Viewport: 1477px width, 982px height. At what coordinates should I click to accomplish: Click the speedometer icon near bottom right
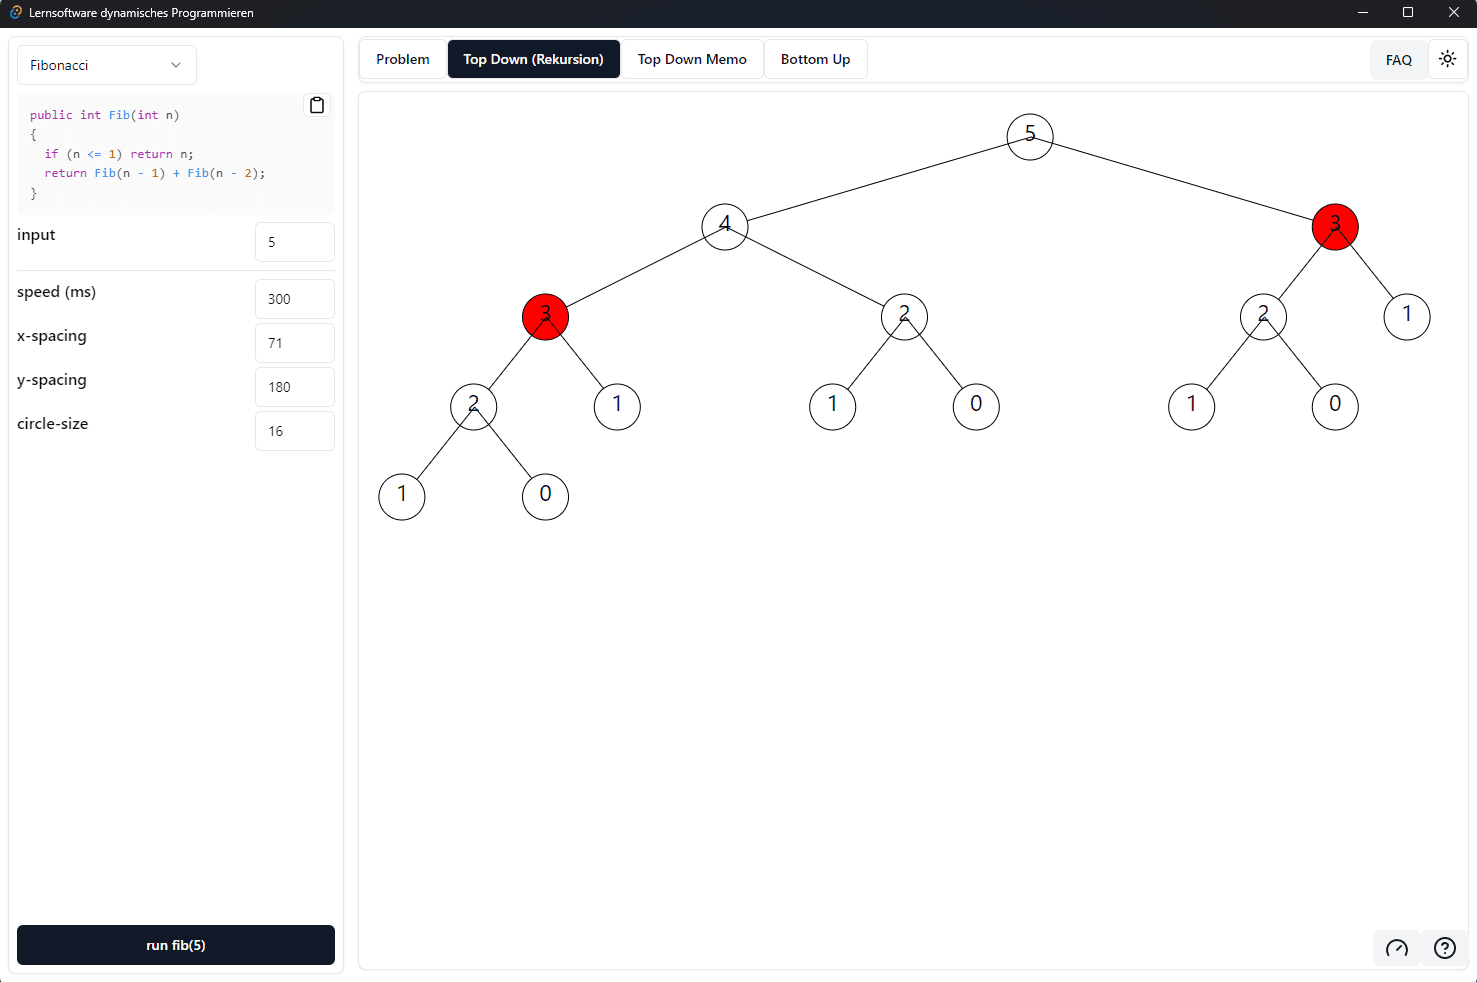point(1396,947)
